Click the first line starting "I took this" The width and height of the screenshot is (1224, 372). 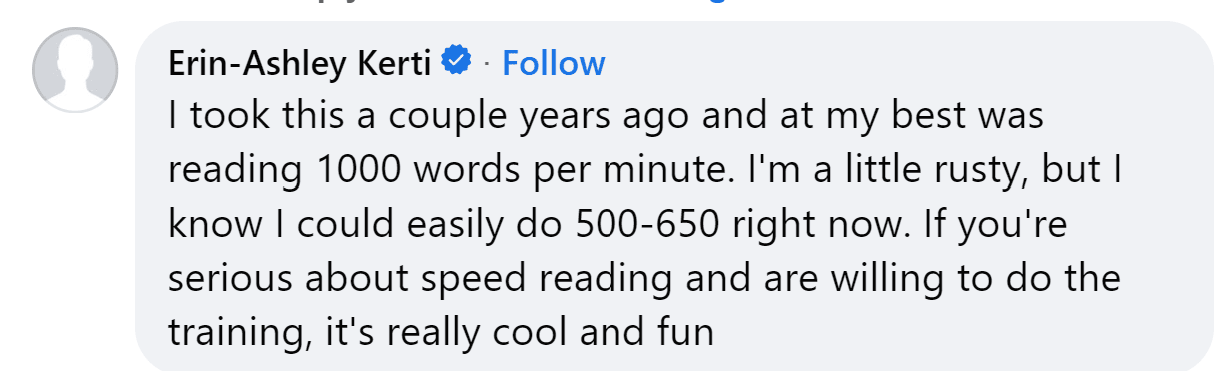(x=606, y=117)
